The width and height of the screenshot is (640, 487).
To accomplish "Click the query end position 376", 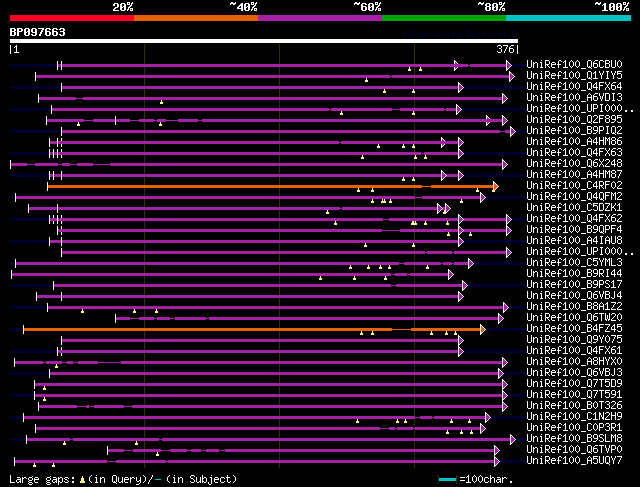I will (505, 49).
